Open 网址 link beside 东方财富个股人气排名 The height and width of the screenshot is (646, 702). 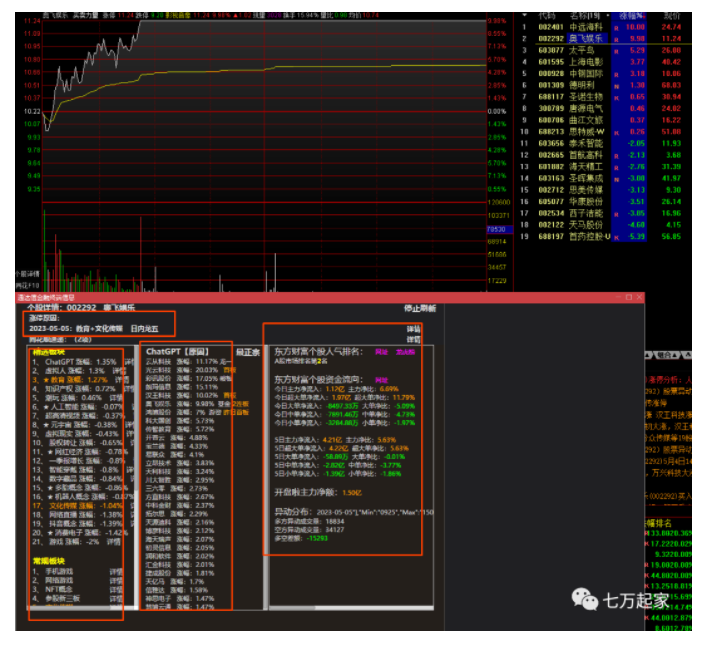381,352
